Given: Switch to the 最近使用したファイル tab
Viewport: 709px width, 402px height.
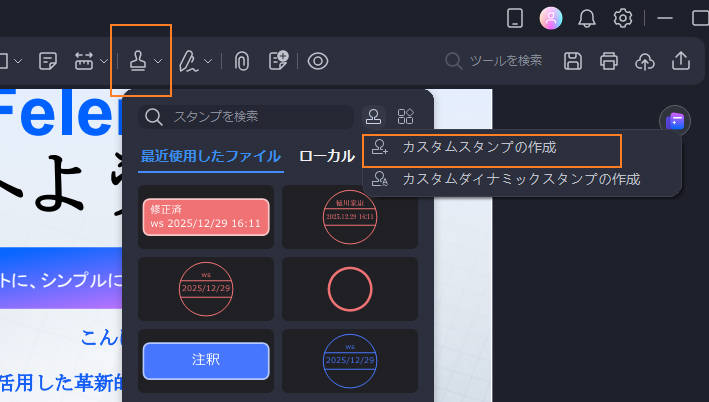Looking at the screenshot, I should [211, 156].
